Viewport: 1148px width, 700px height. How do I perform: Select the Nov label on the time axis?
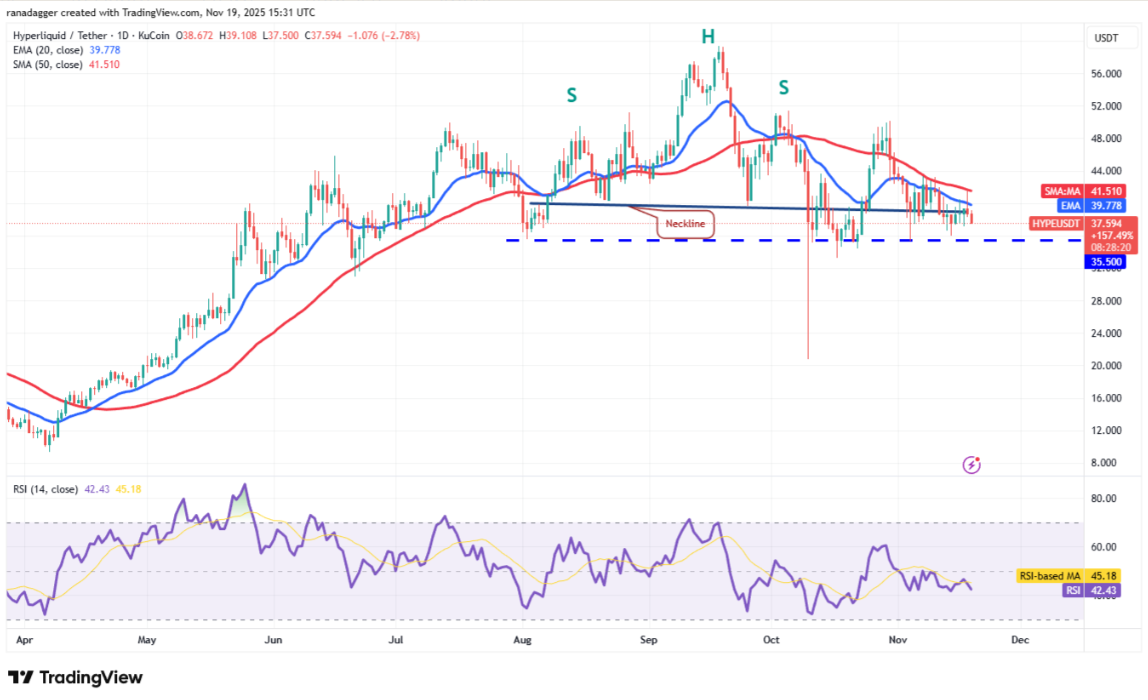click(896, 638)
